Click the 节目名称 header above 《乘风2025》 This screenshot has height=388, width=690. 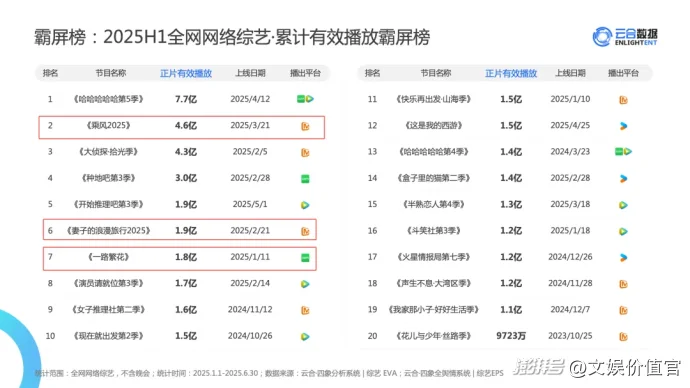(111, 73)
